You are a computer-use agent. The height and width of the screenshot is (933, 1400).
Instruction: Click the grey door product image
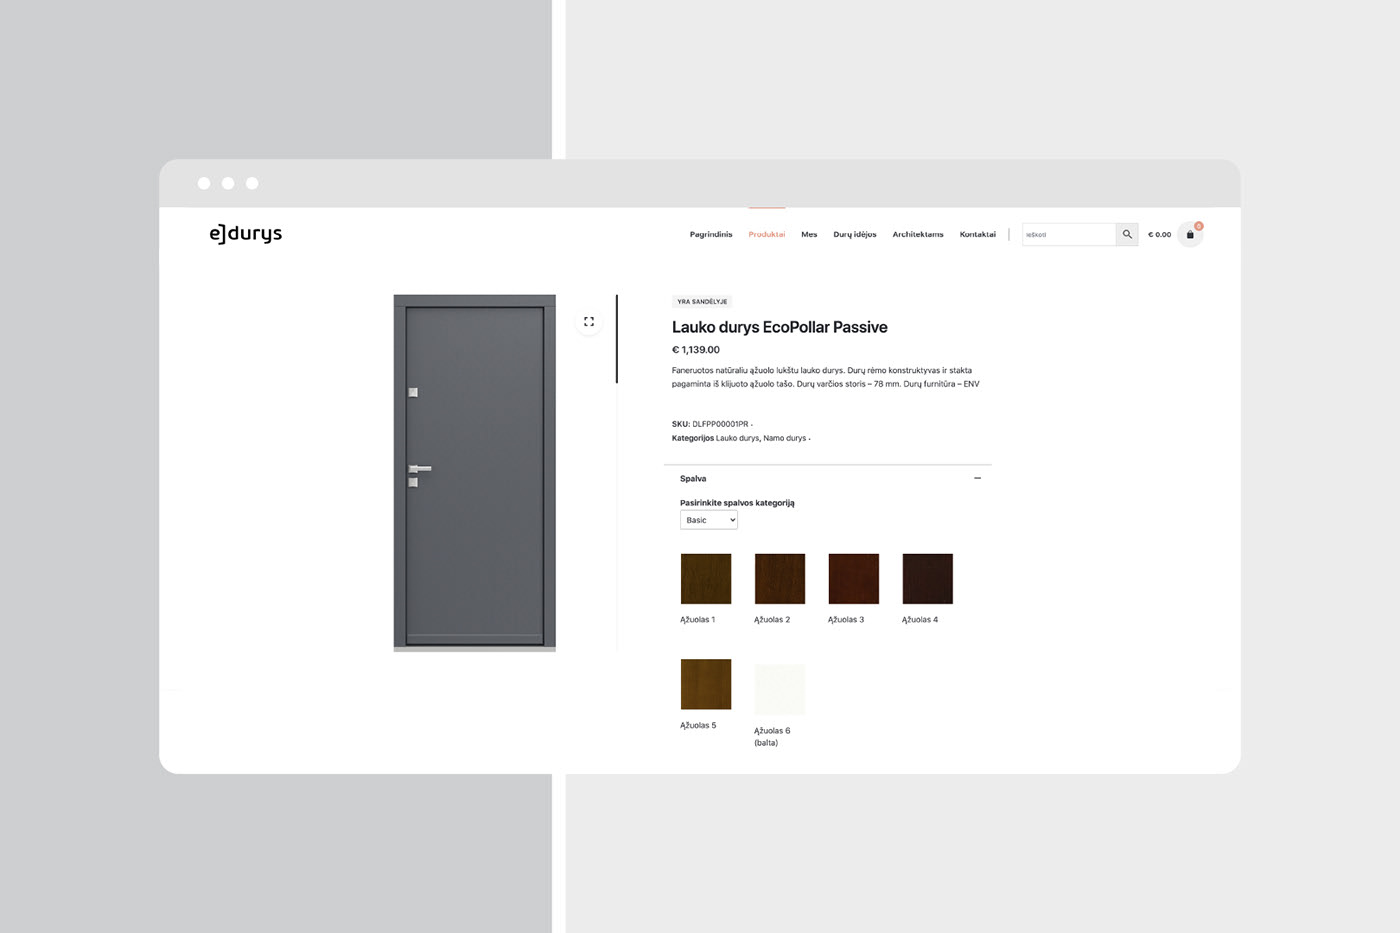point(475,473)
